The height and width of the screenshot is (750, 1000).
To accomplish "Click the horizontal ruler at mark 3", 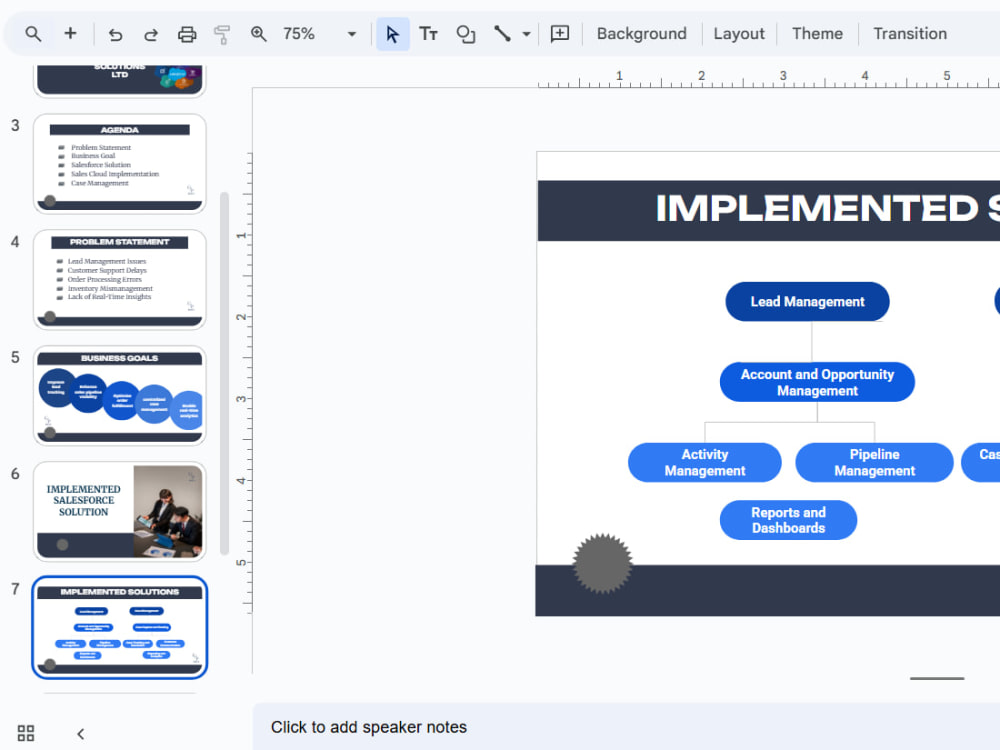I will tap(783, 77).
